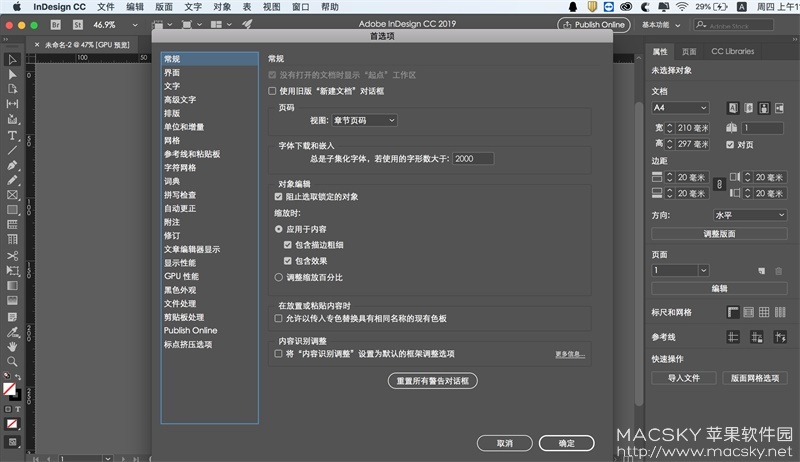The image size is (800, 462).
Task: Open the 46.9% zoom level dropdown
Action: click(x=135, y=24)
